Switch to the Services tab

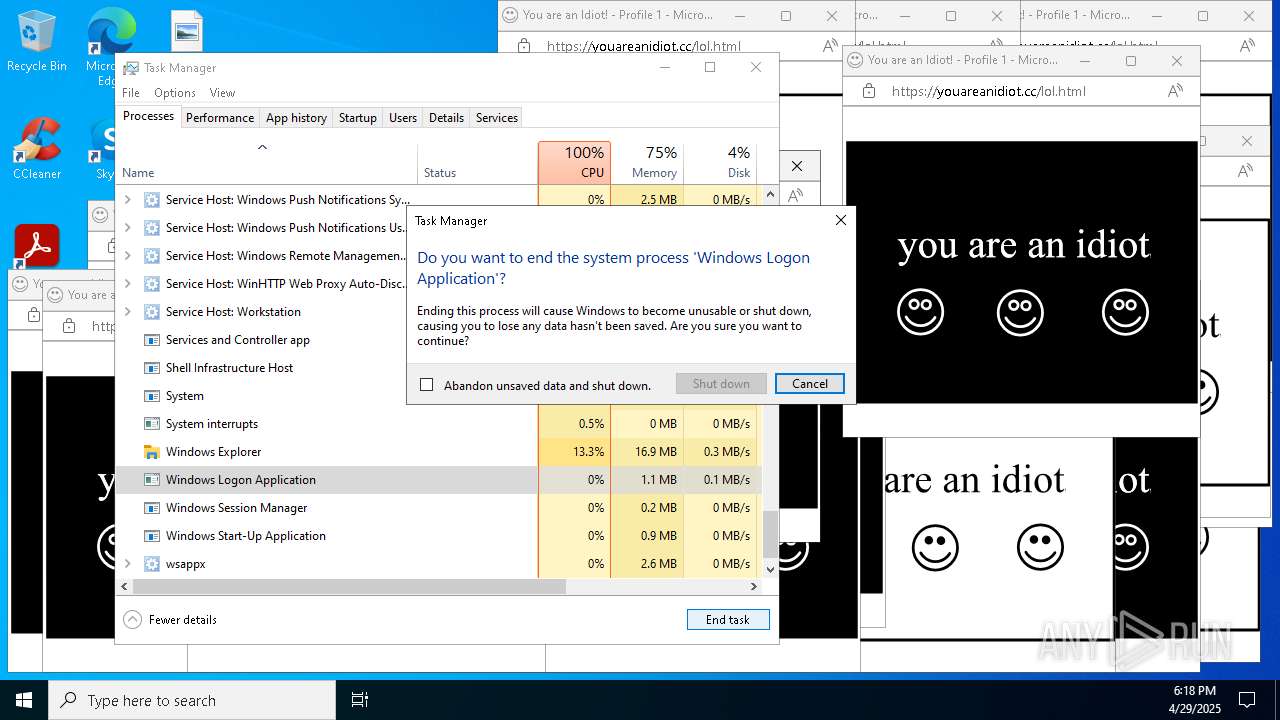point(497,118)
